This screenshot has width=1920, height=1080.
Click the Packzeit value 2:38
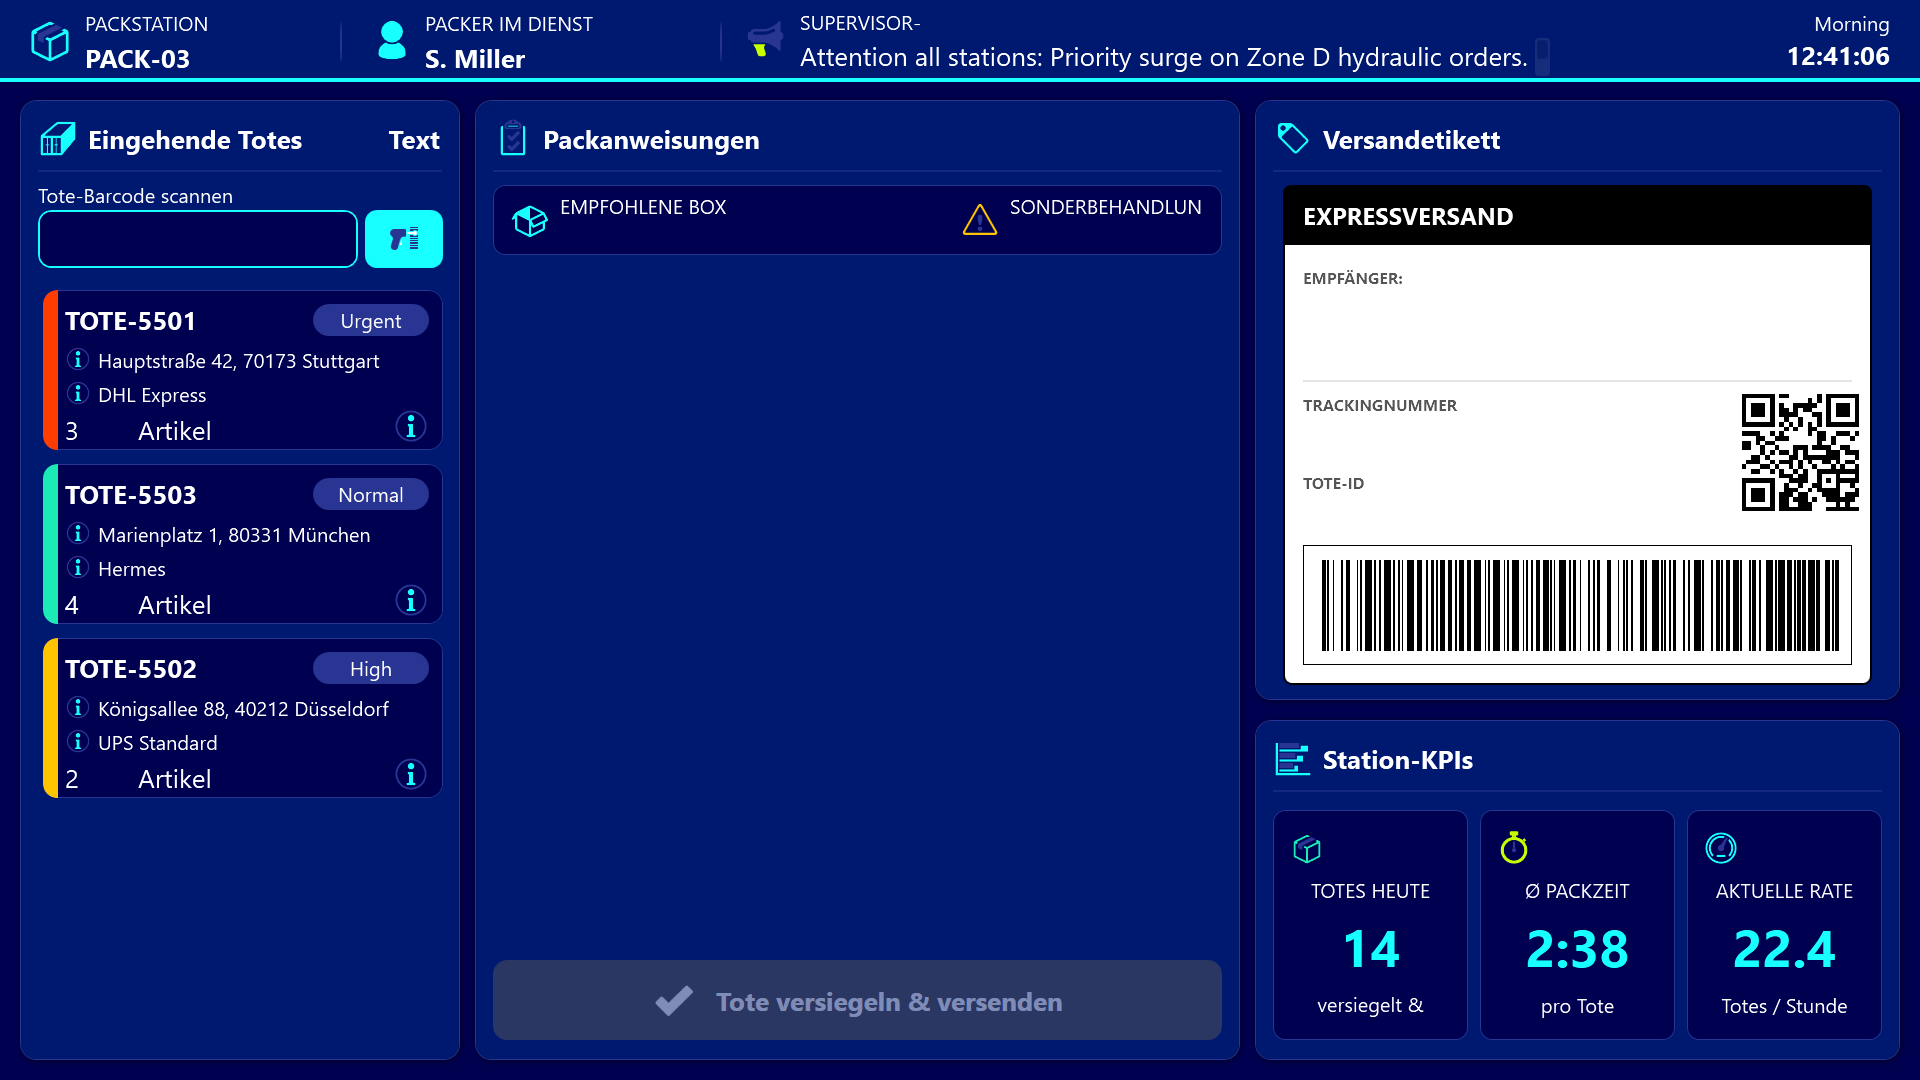click(x=1577, y=949)
